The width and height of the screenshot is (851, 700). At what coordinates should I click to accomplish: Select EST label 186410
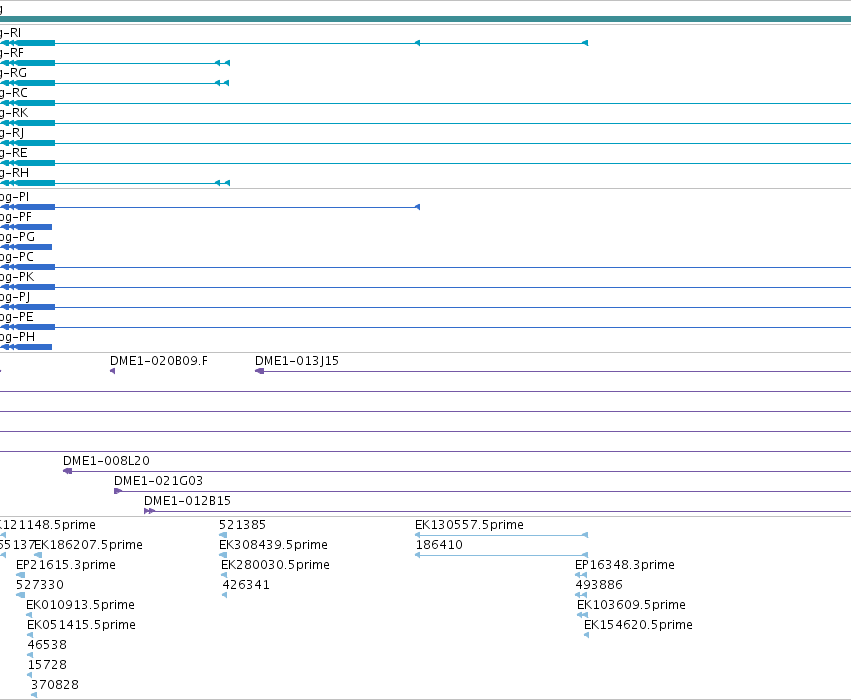pos(439,545)
